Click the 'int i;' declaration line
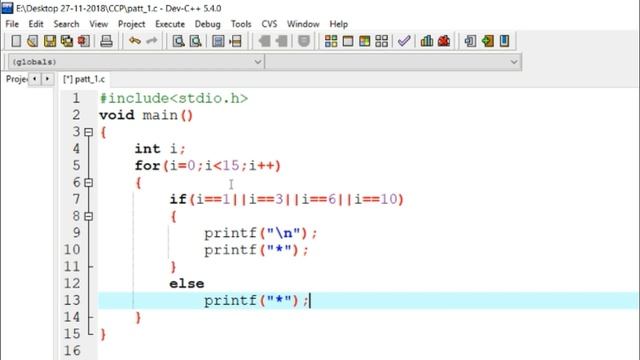This screenshot has height=360, width=640. pyautogui.click(x=160, y=149)
